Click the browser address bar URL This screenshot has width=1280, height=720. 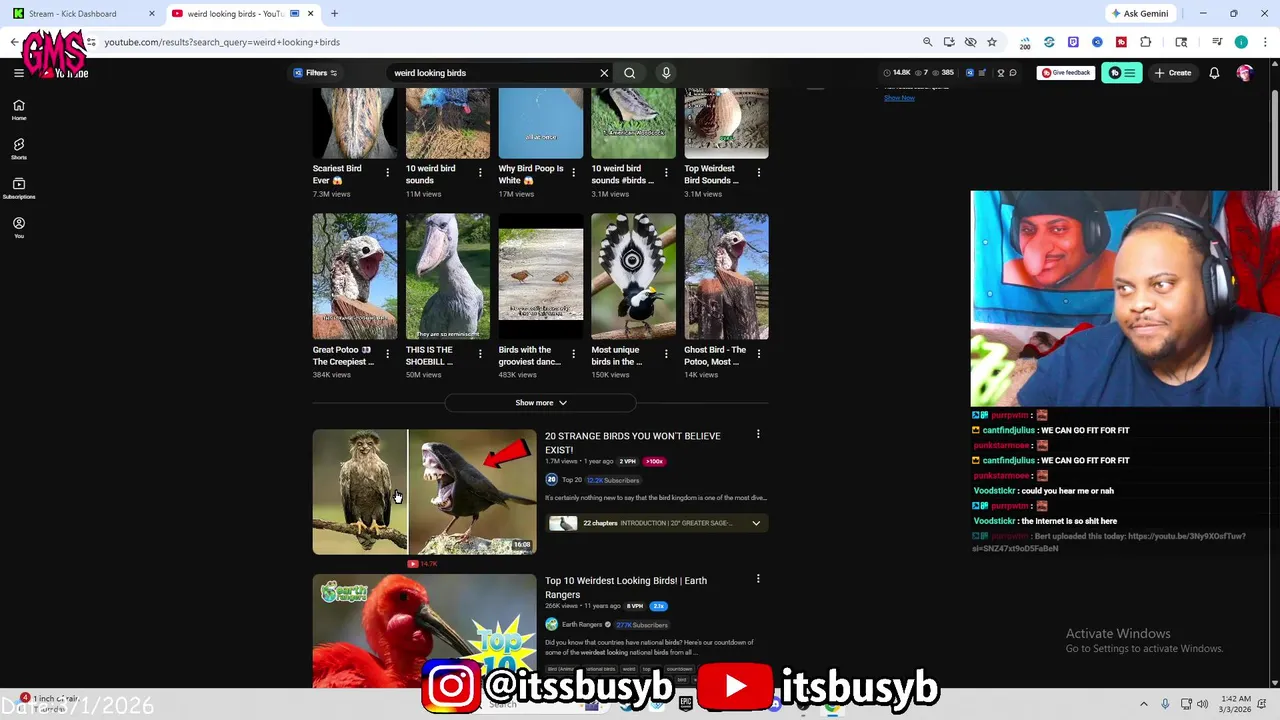pos(222,42)
